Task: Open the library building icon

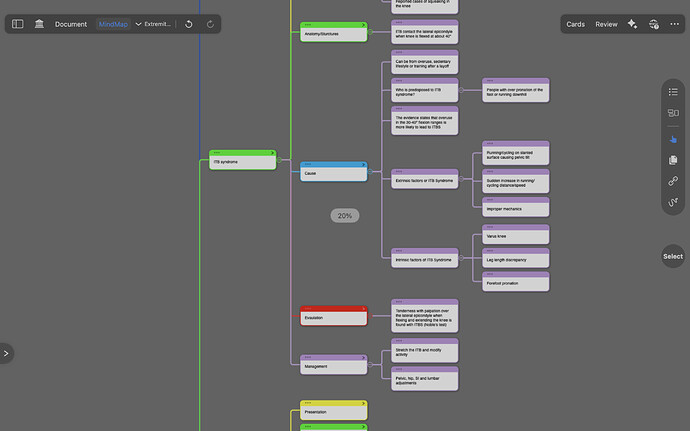Action: click(39, 24)
